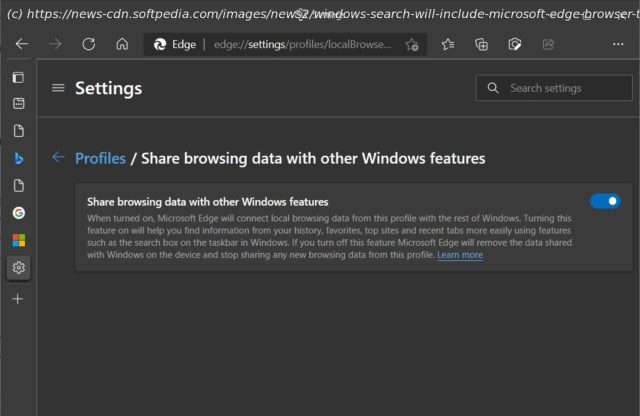This screenshot has height=416, width=640.
Task: Open the Google tab in vertical sidebar
Action: pos(18,213)
